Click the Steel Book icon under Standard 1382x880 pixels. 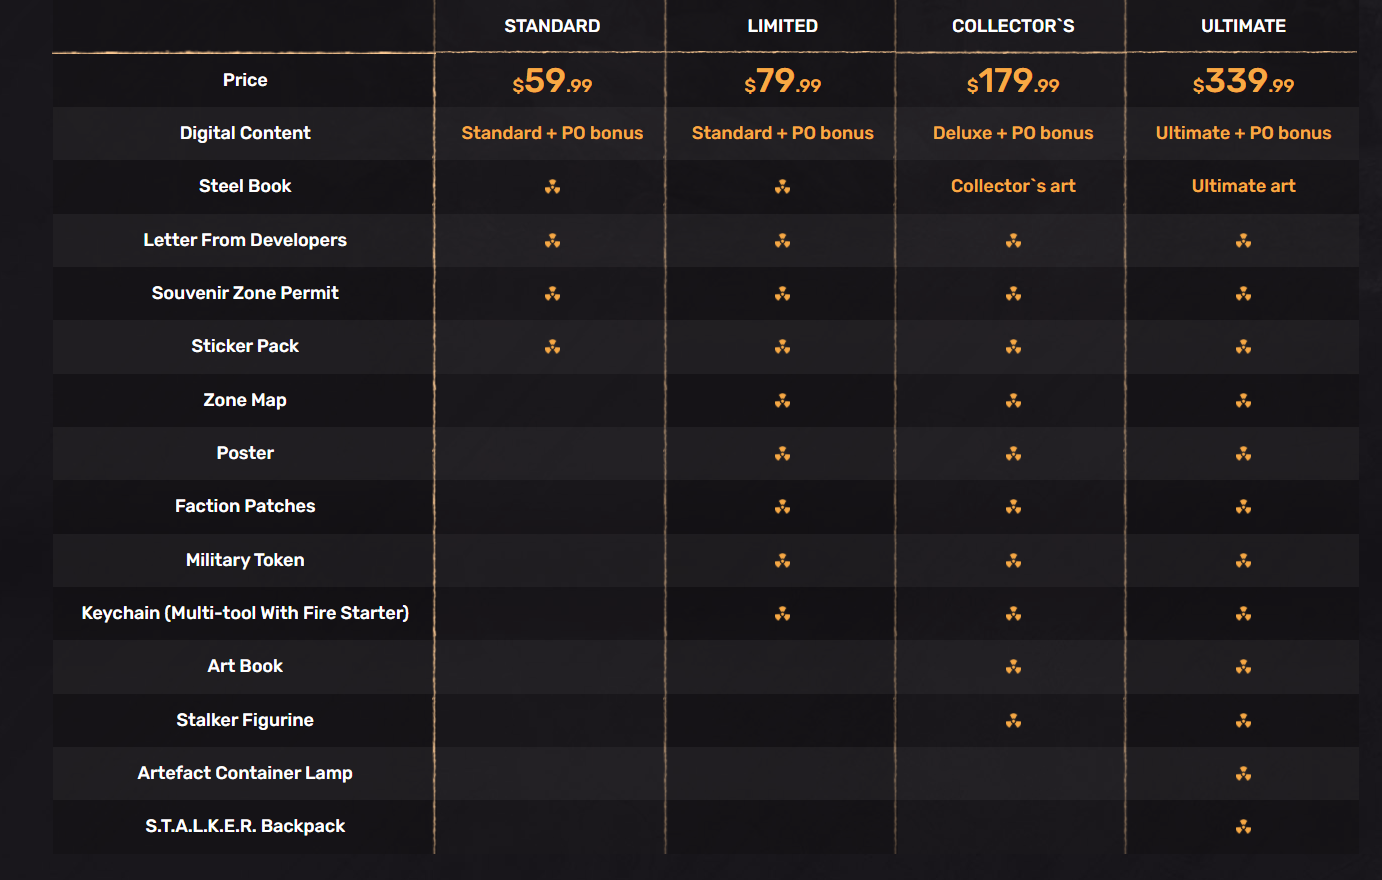point(552,187)
